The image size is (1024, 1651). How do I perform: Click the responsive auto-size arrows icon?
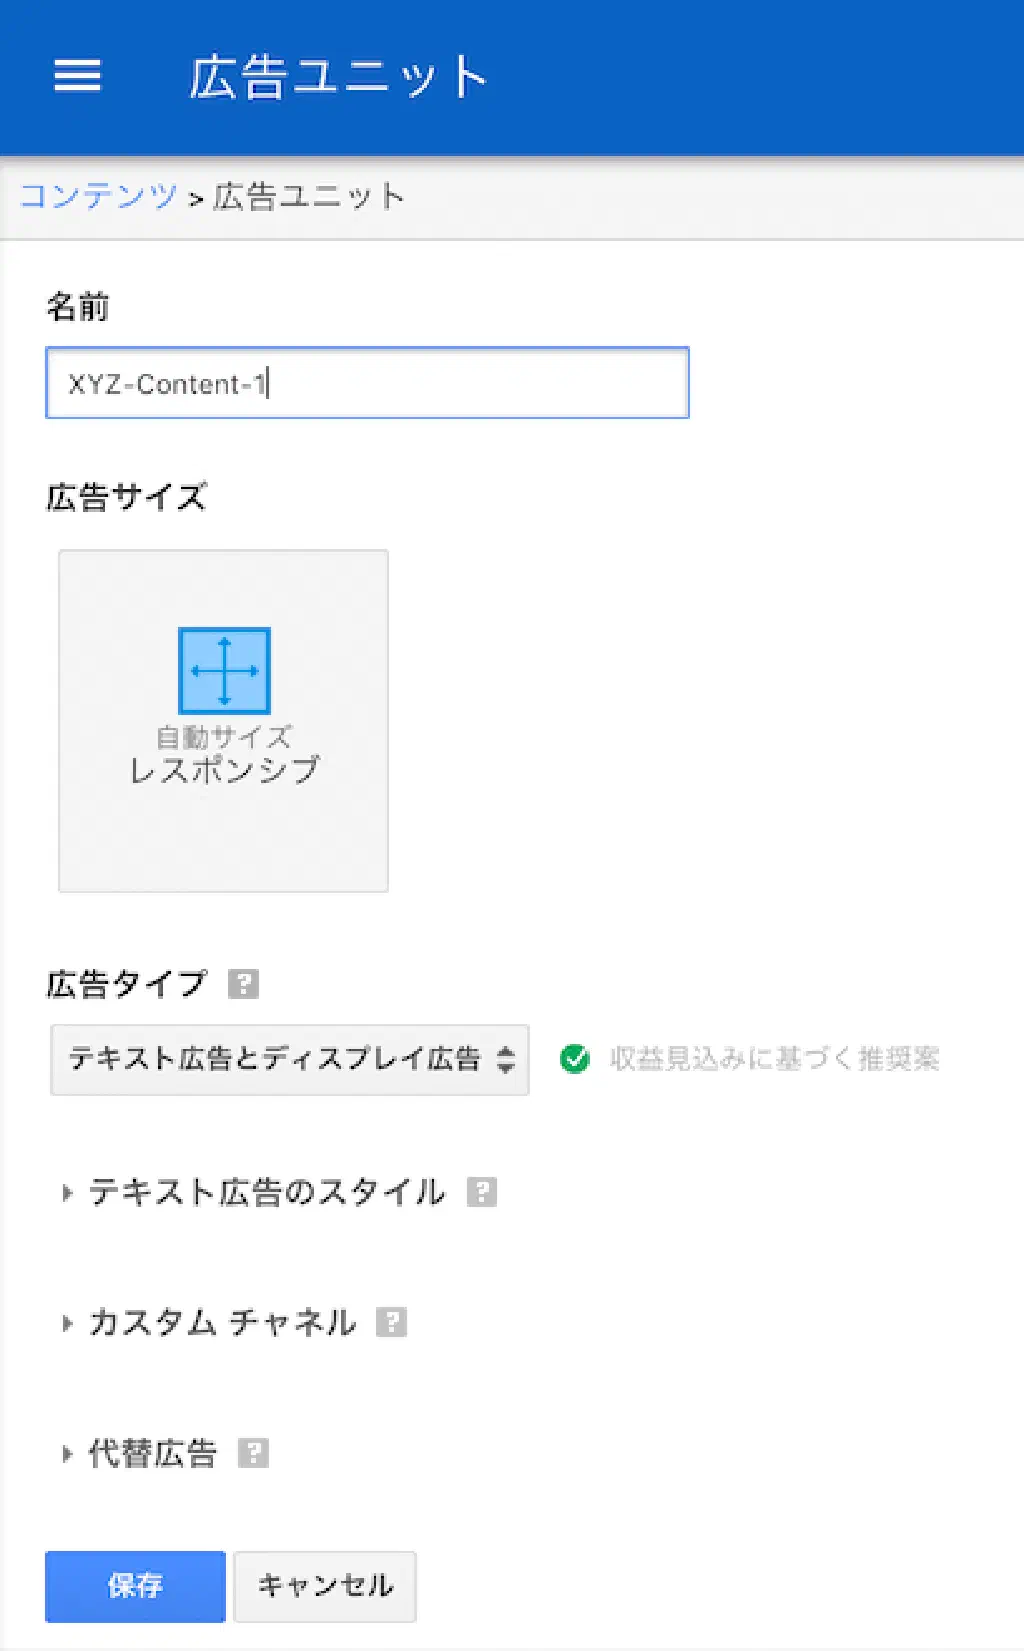click(x=224, y=670)
